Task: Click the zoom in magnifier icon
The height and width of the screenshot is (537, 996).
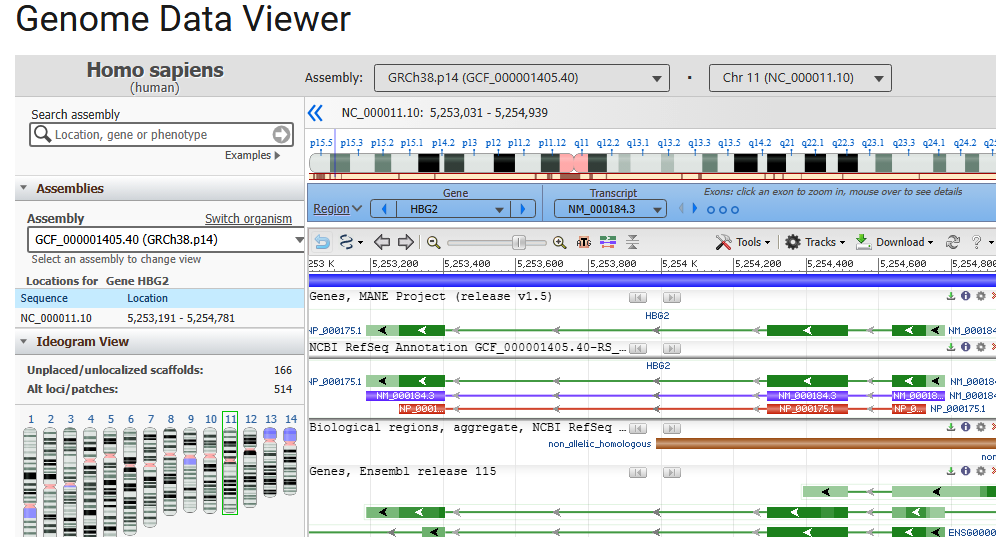Action: click(559, 242)
